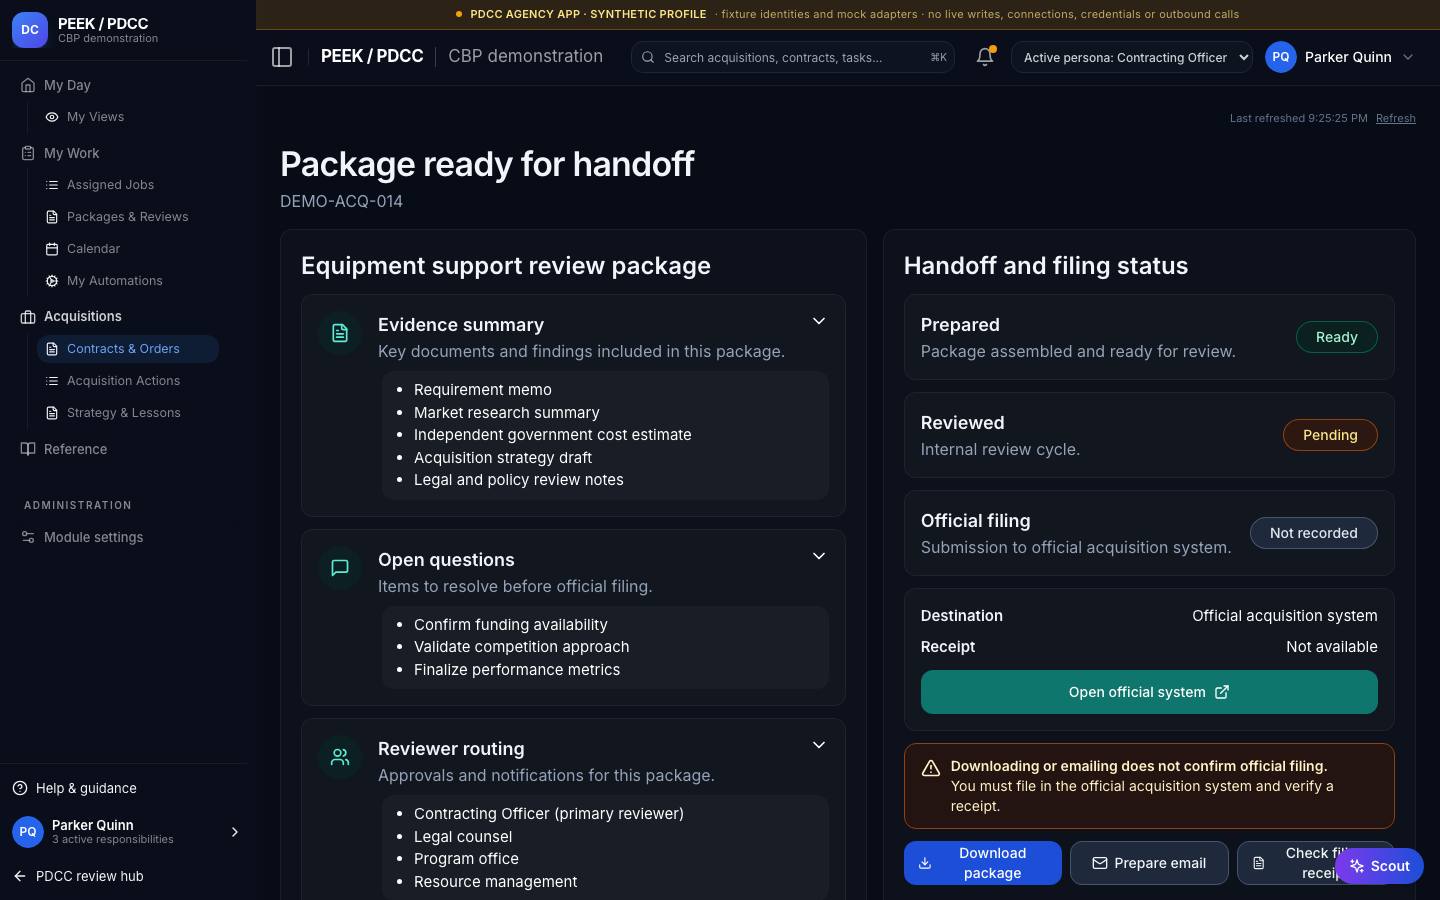Click Open official system button
This screenshot has width=1440, height=900.
pyautogui.click(x=1149, y=692)
